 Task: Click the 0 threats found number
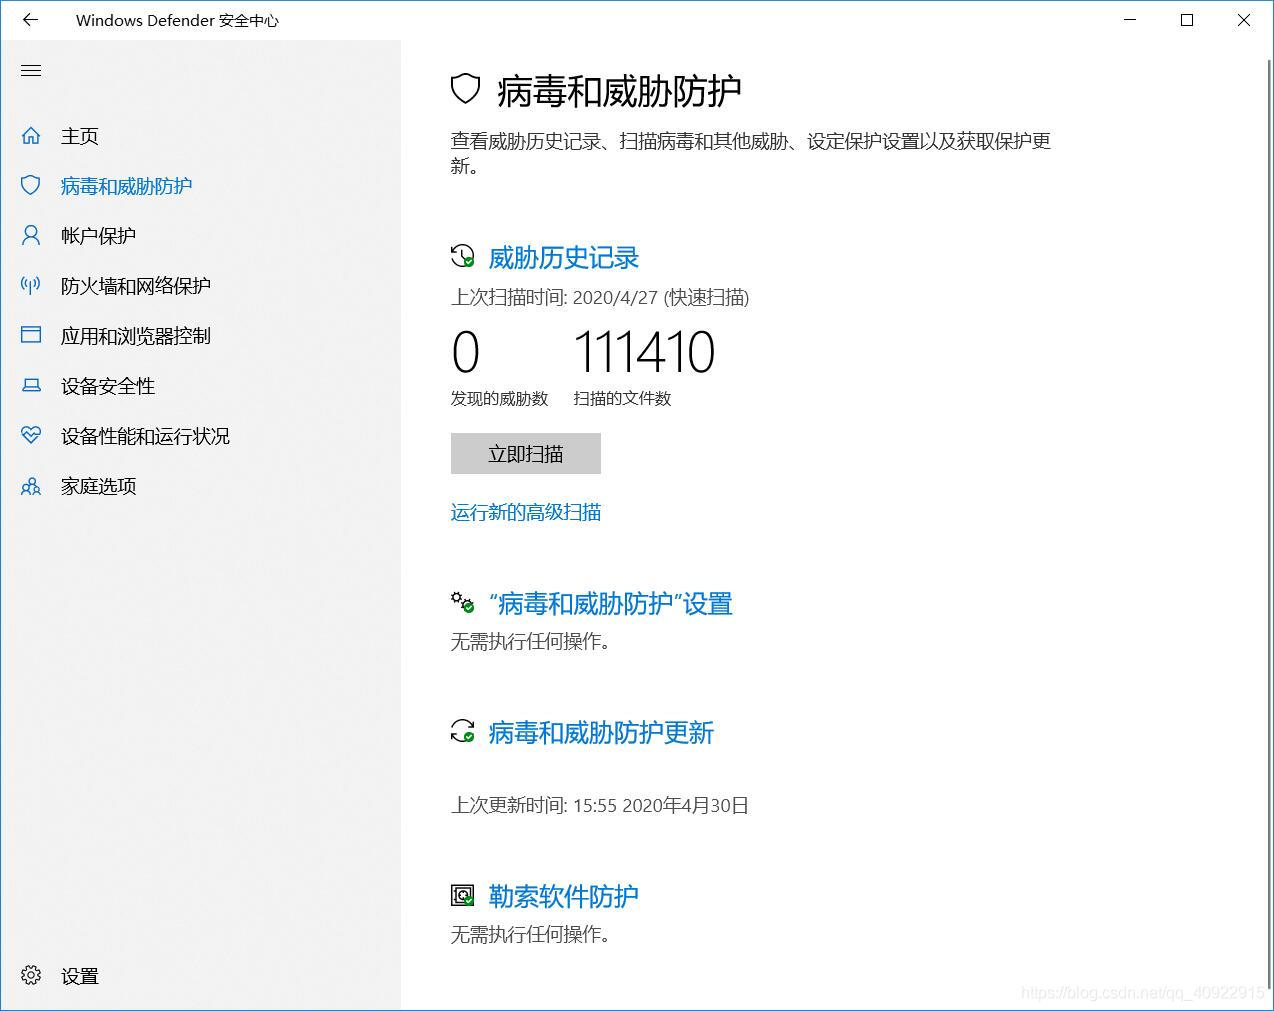point(466,352)
